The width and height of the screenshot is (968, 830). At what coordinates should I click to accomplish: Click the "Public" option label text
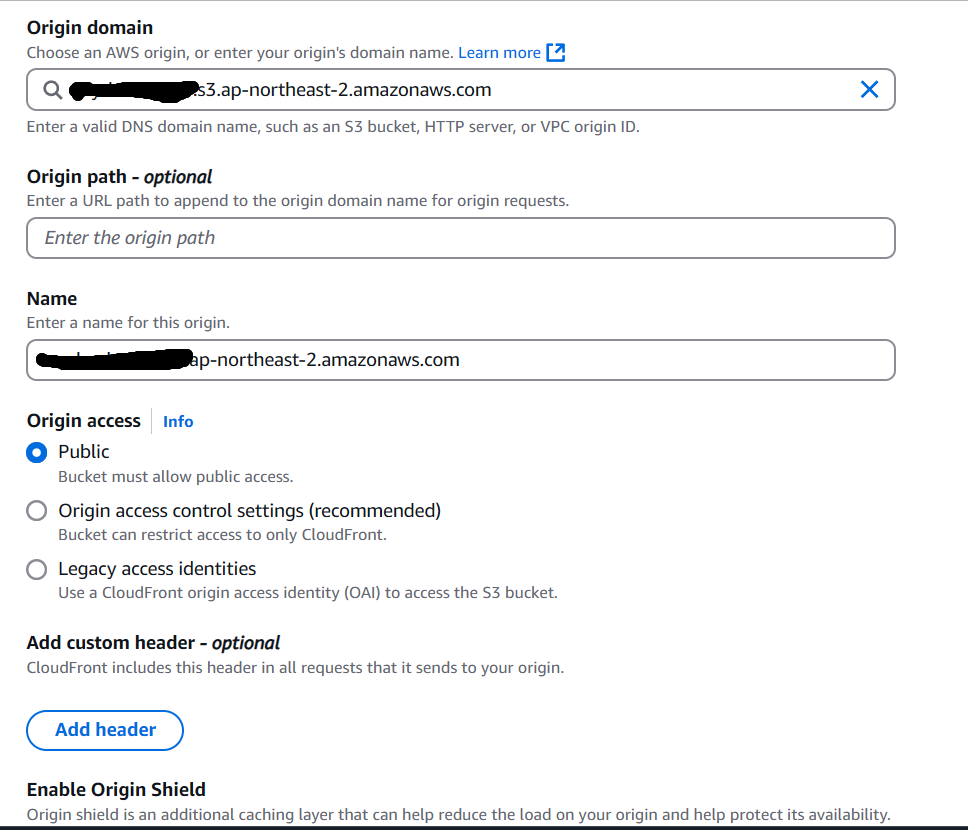(84, 451)
